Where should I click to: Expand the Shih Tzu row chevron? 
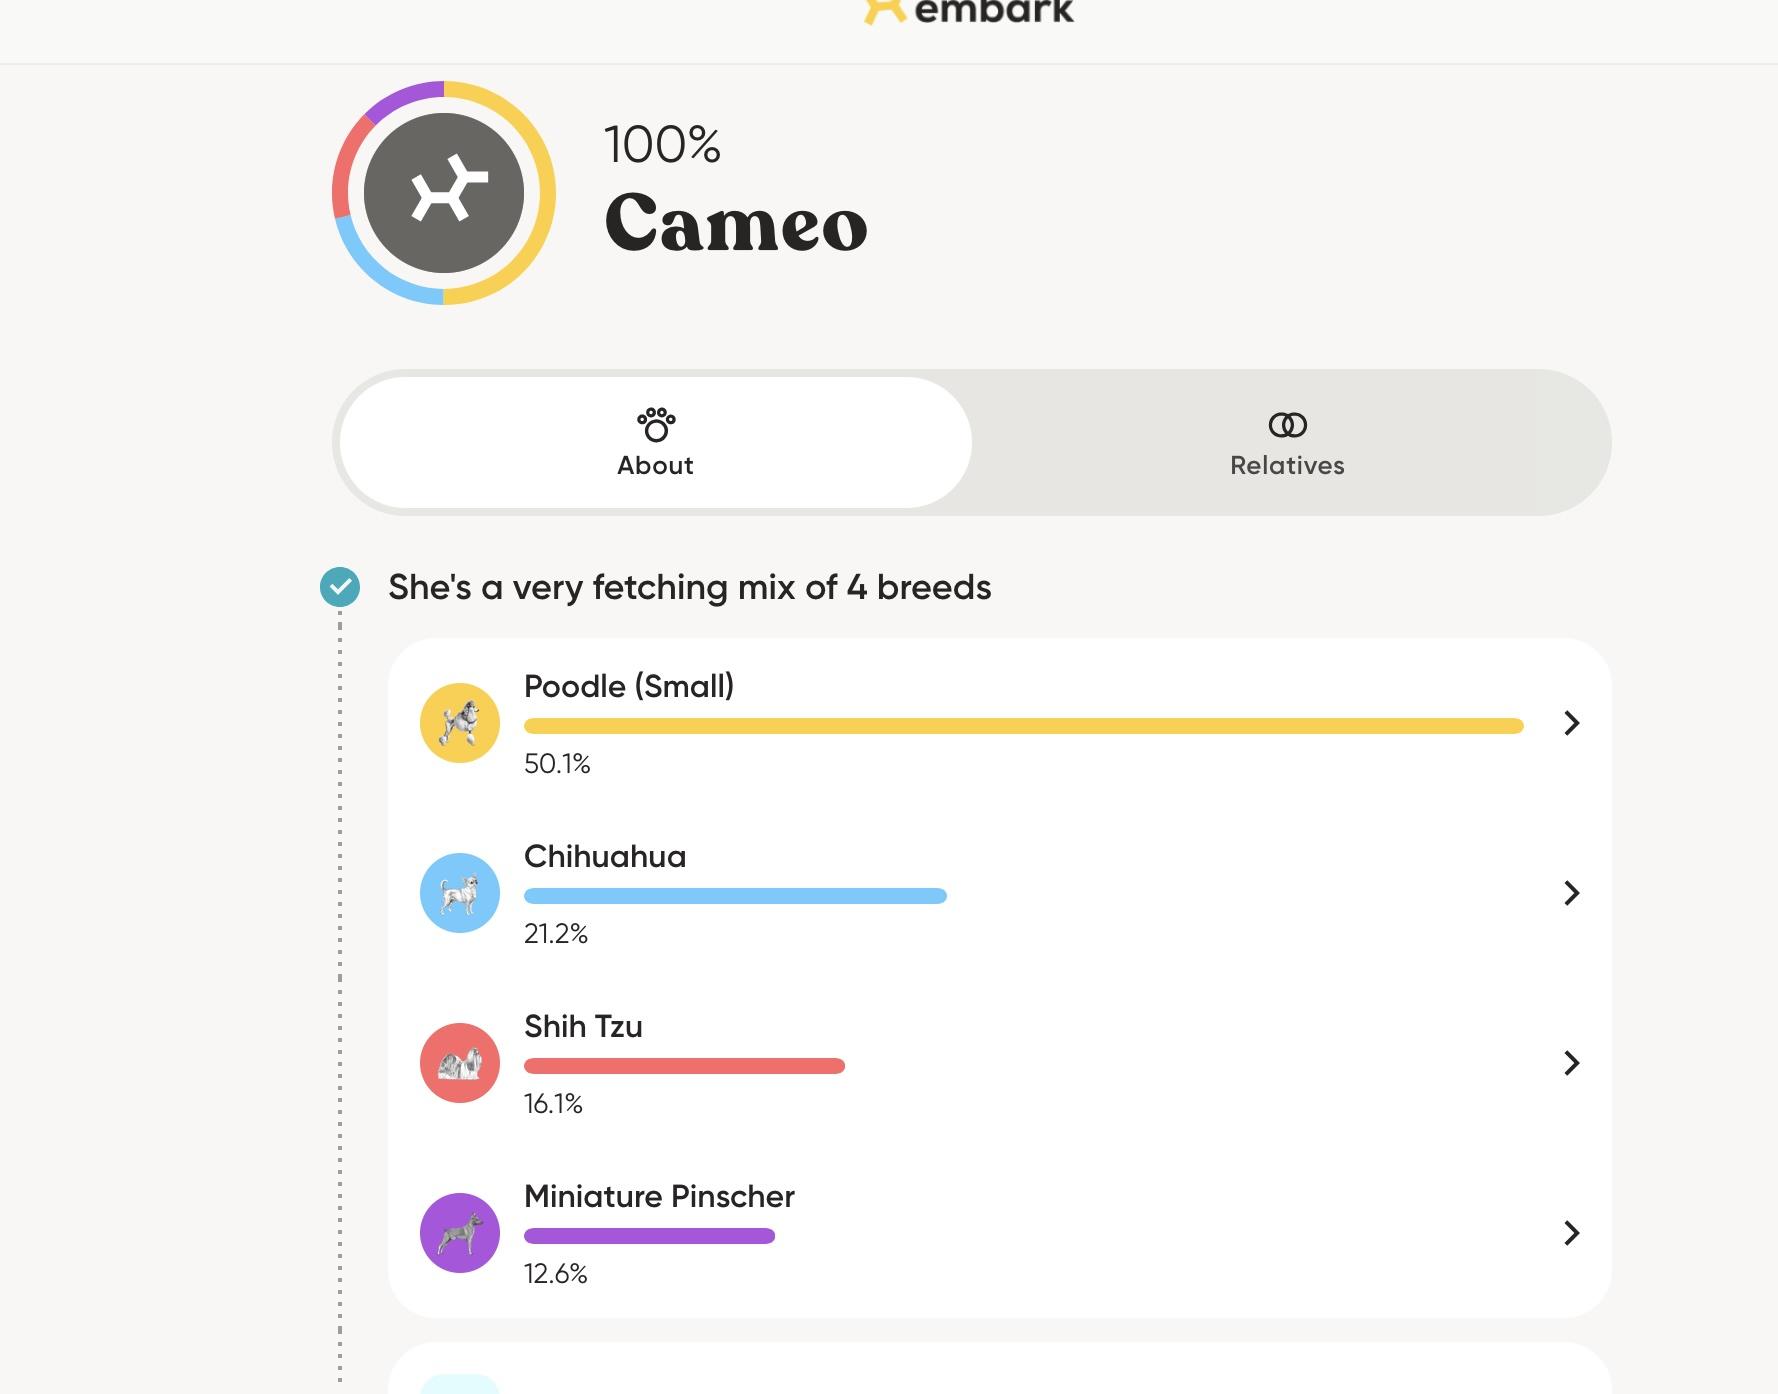tap(1571, 1063)
